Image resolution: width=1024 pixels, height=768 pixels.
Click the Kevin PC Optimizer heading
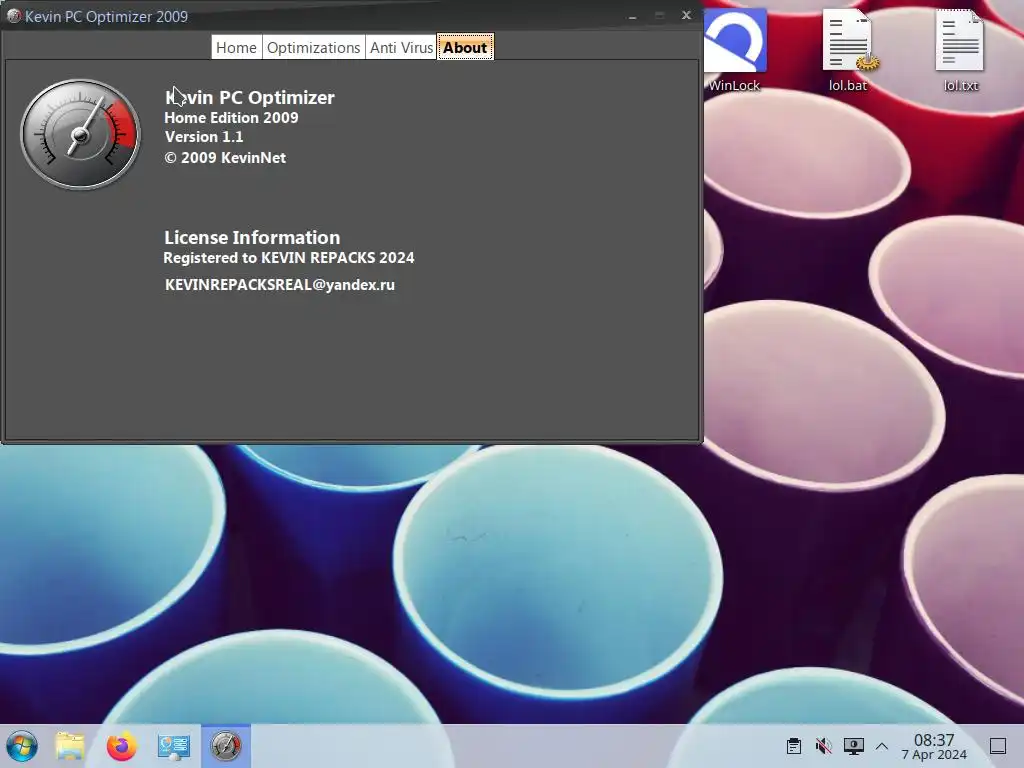click(x=249, y=97)
